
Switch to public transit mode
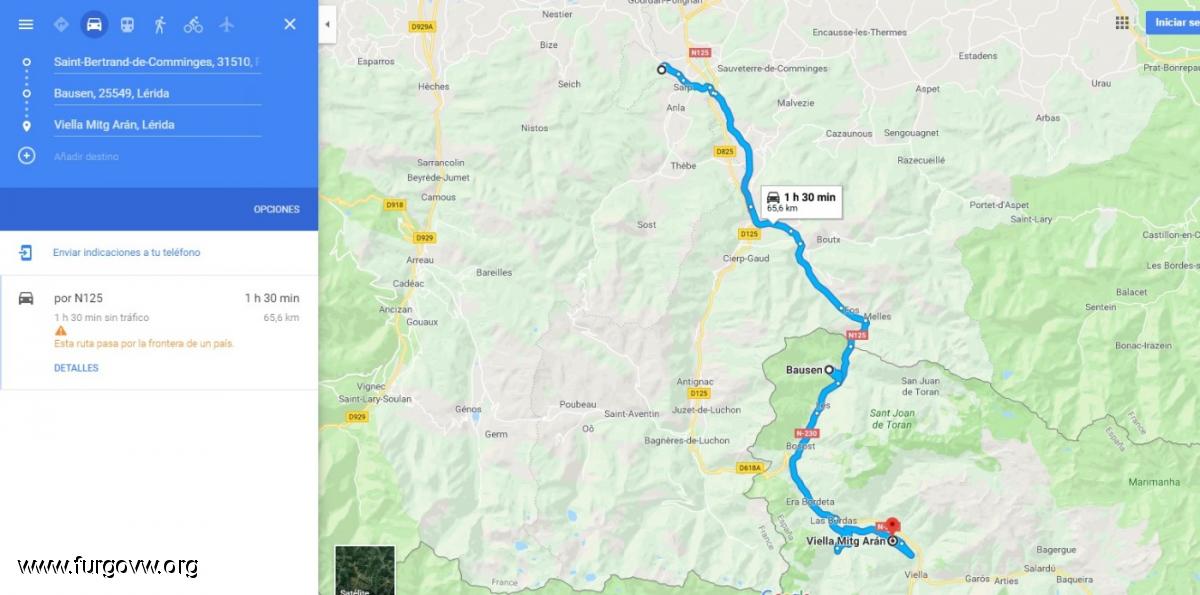point(127,24)
